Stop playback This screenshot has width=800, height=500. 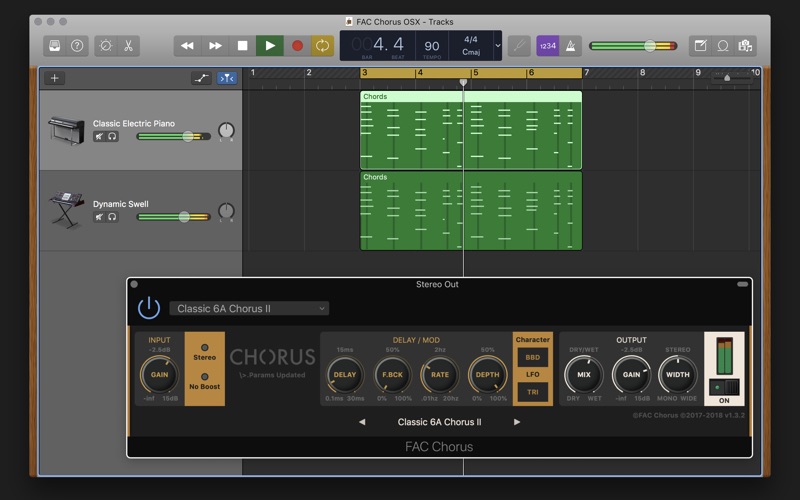(242, 46)
